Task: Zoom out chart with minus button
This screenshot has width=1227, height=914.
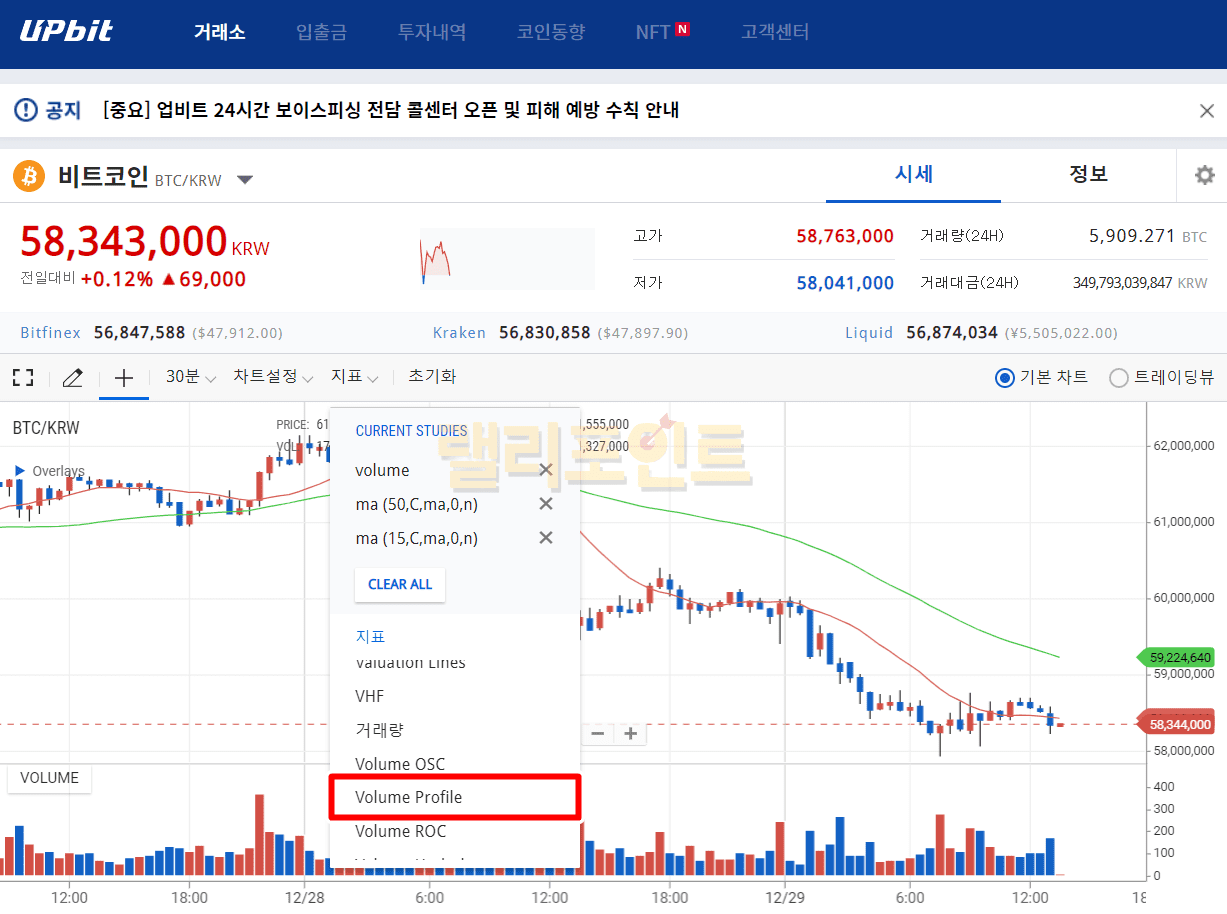Action: point(598,733)
